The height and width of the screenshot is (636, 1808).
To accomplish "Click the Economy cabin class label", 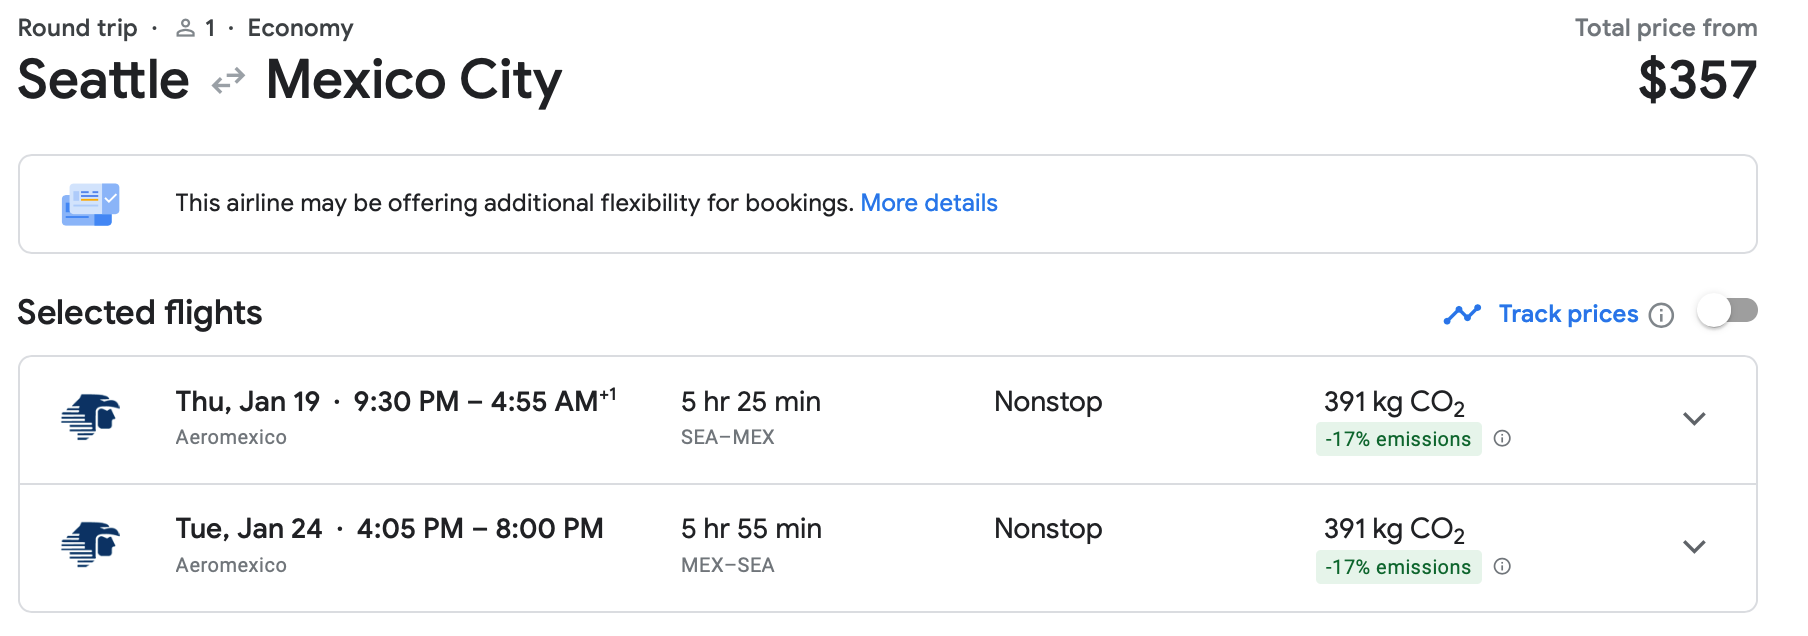I will pos(300,28).
